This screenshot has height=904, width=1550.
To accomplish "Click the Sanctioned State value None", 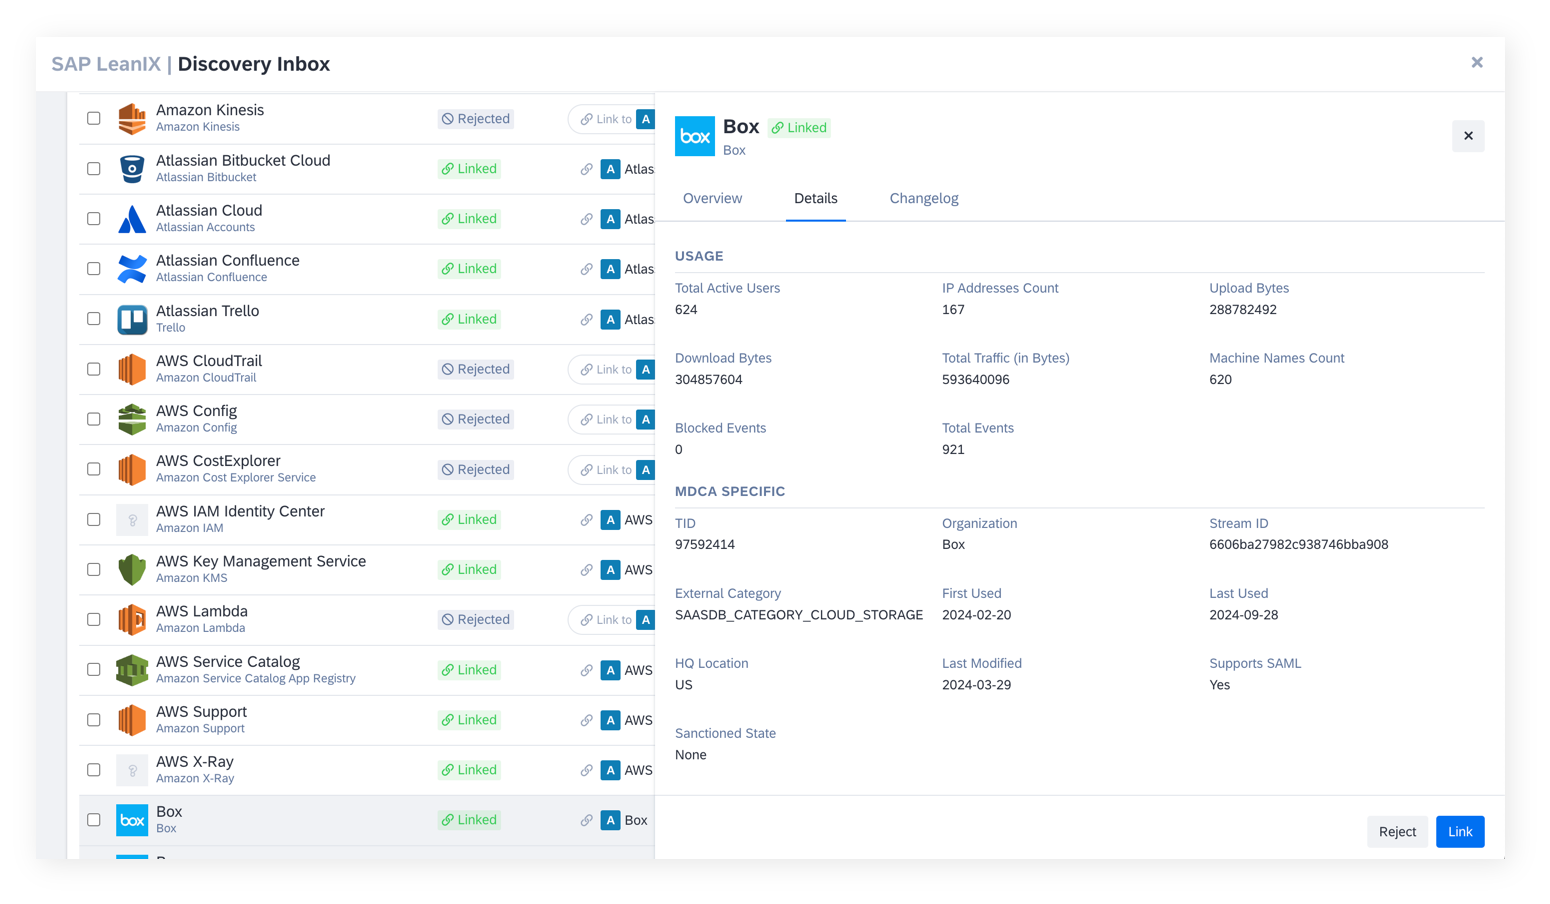I will 691,755.
